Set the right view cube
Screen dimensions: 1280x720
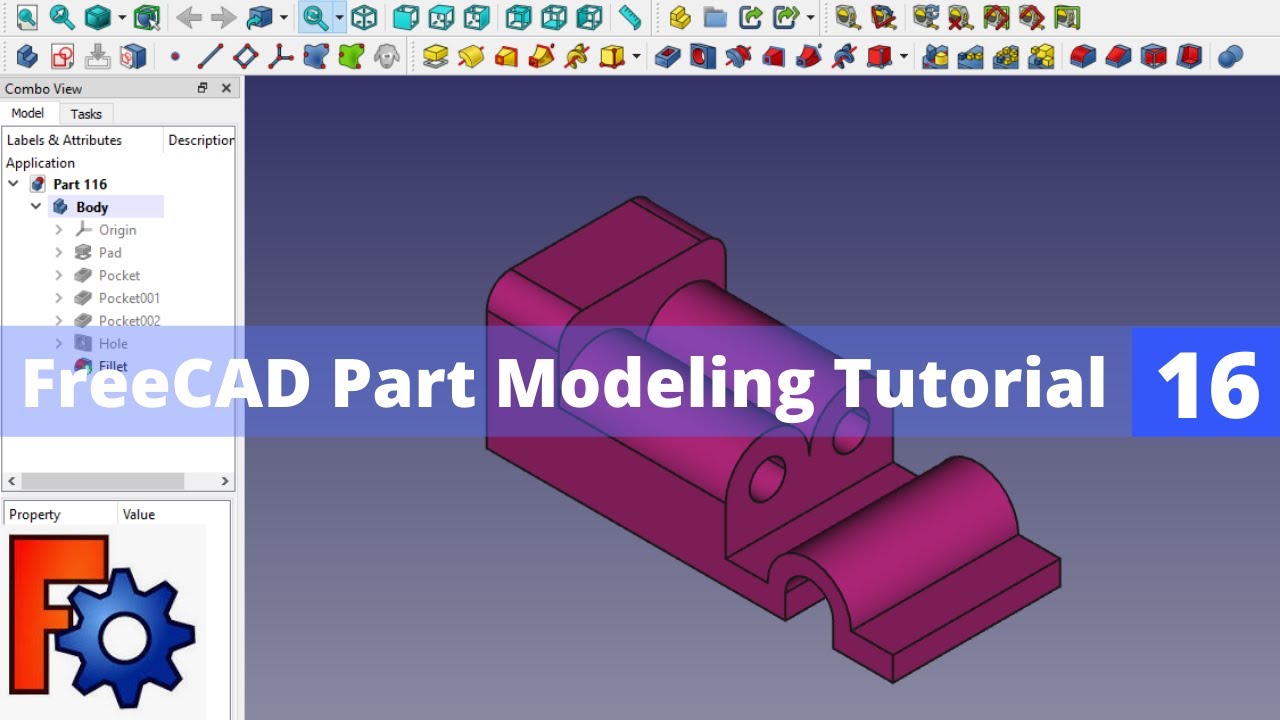(x=477, y=17)
